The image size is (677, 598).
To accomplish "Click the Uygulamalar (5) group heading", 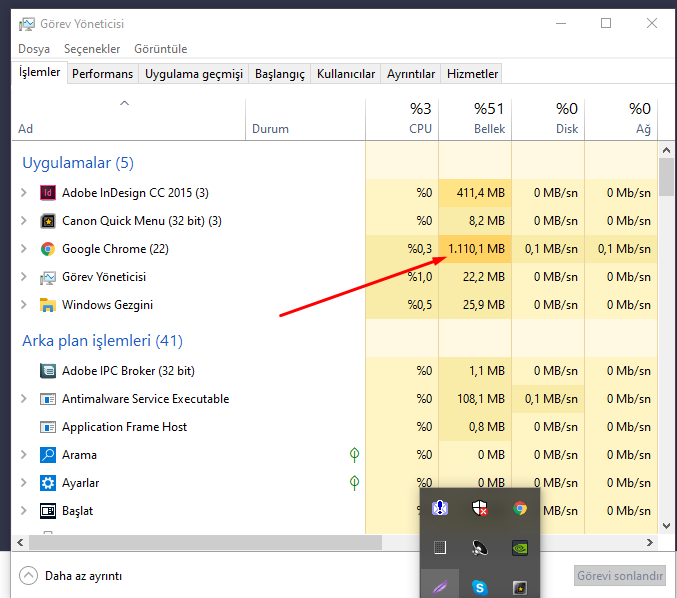I will tap(78, 163).
